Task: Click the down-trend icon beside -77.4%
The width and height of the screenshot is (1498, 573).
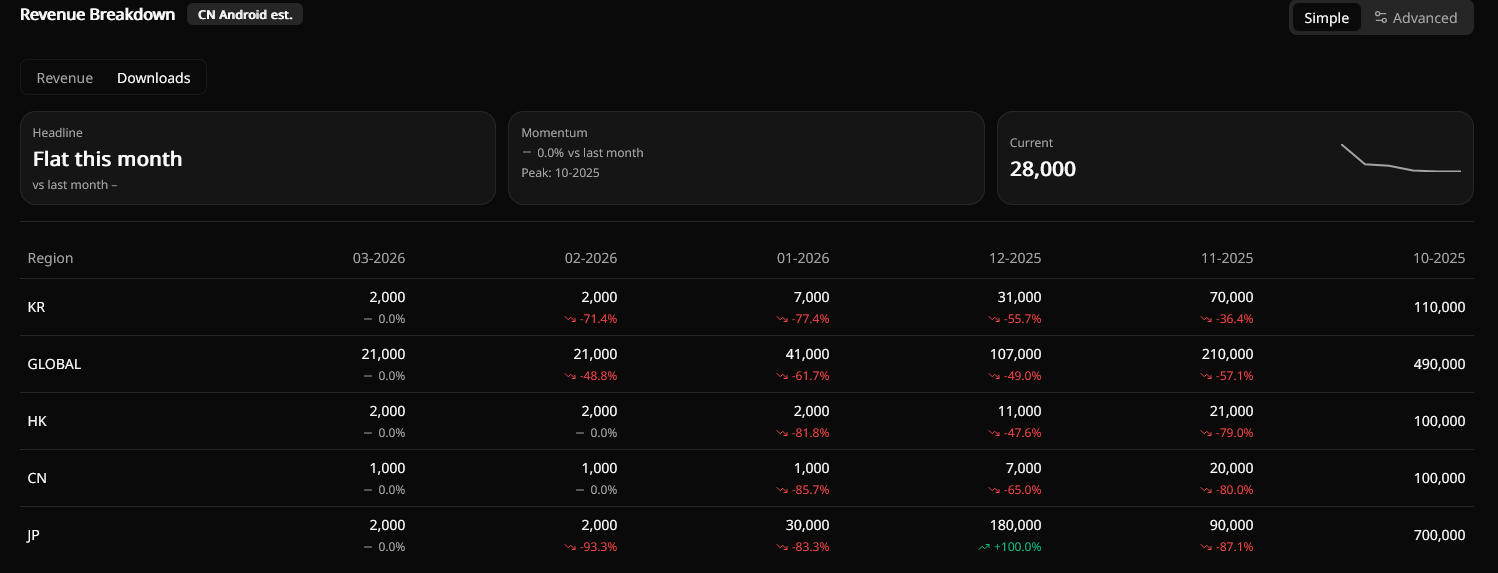Action: coord(782,319)
